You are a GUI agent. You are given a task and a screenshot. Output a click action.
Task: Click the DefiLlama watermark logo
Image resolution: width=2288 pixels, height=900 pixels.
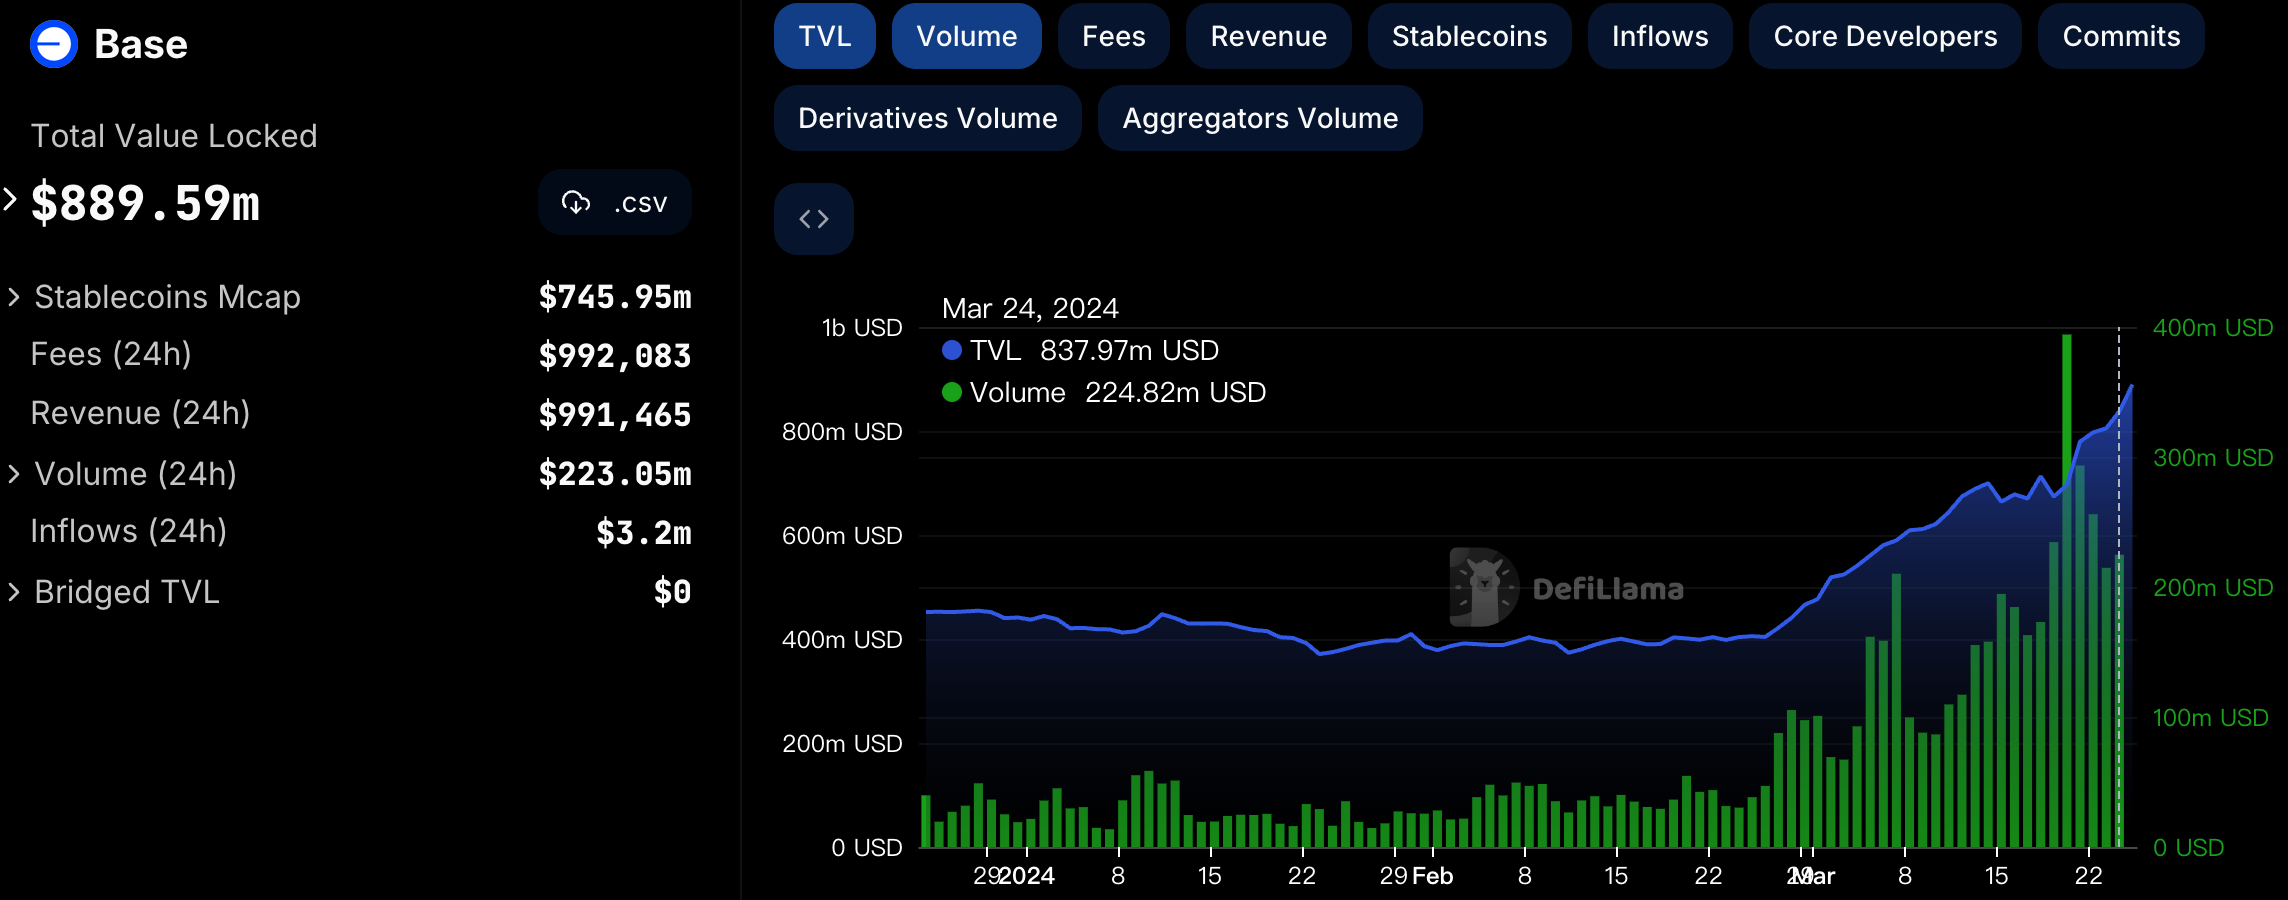(x=1484, y=588)
